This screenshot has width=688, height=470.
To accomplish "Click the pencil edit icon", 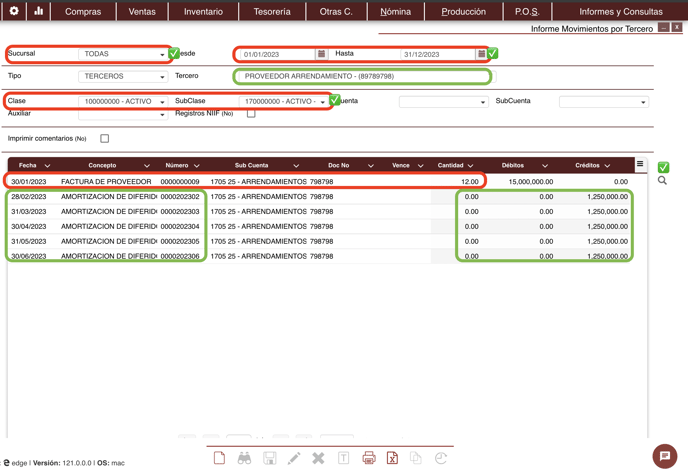I will pyautogui.click(x=294, y=458).
